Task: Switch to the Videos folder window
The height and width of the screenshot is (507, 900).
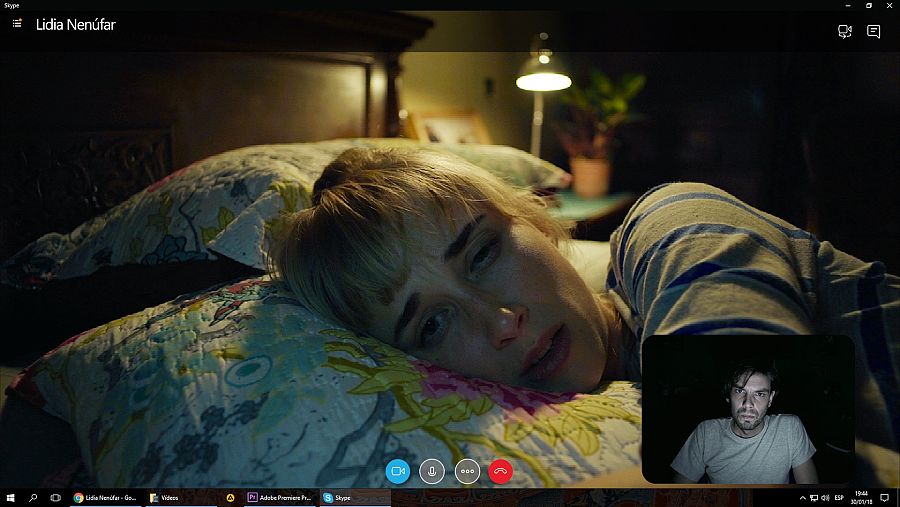Action: pos(181,498)
